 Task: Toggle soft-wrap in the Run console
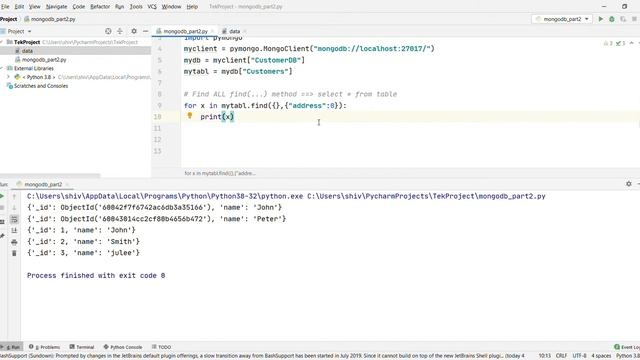[14, 220]
